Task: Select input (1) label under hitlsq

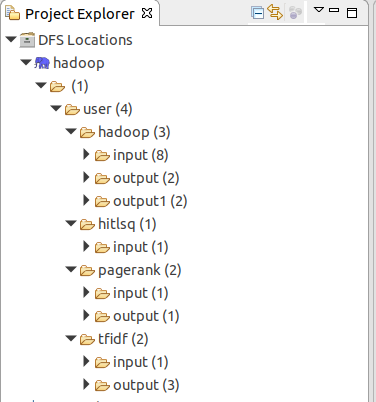Action: pos(141,247)
